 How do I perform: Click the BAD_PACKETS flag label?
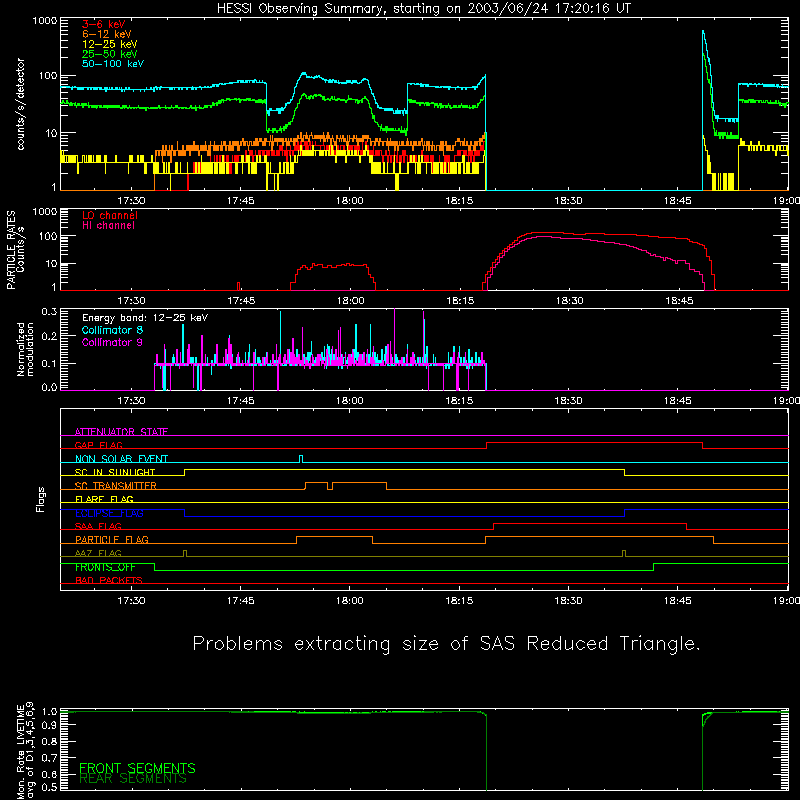pyautogui.click(x=109, y=580)
